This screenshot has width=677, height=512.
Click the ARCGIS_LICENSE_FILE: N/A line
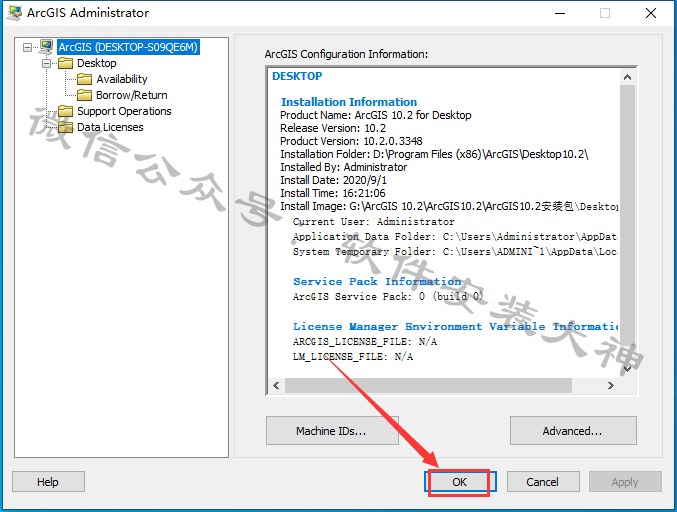(x=365, y=341)
